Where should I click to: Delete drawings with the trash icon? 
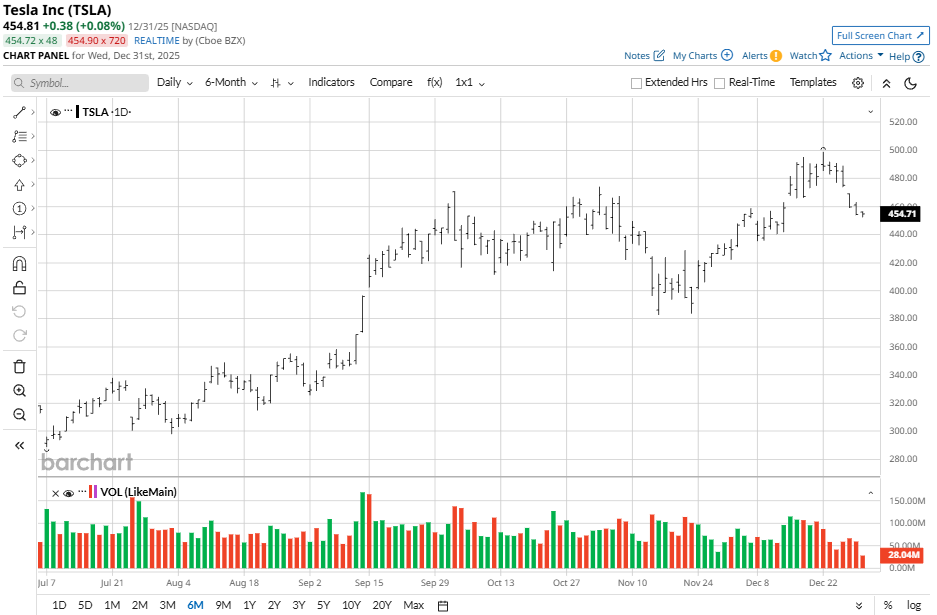tap(19, 366)
